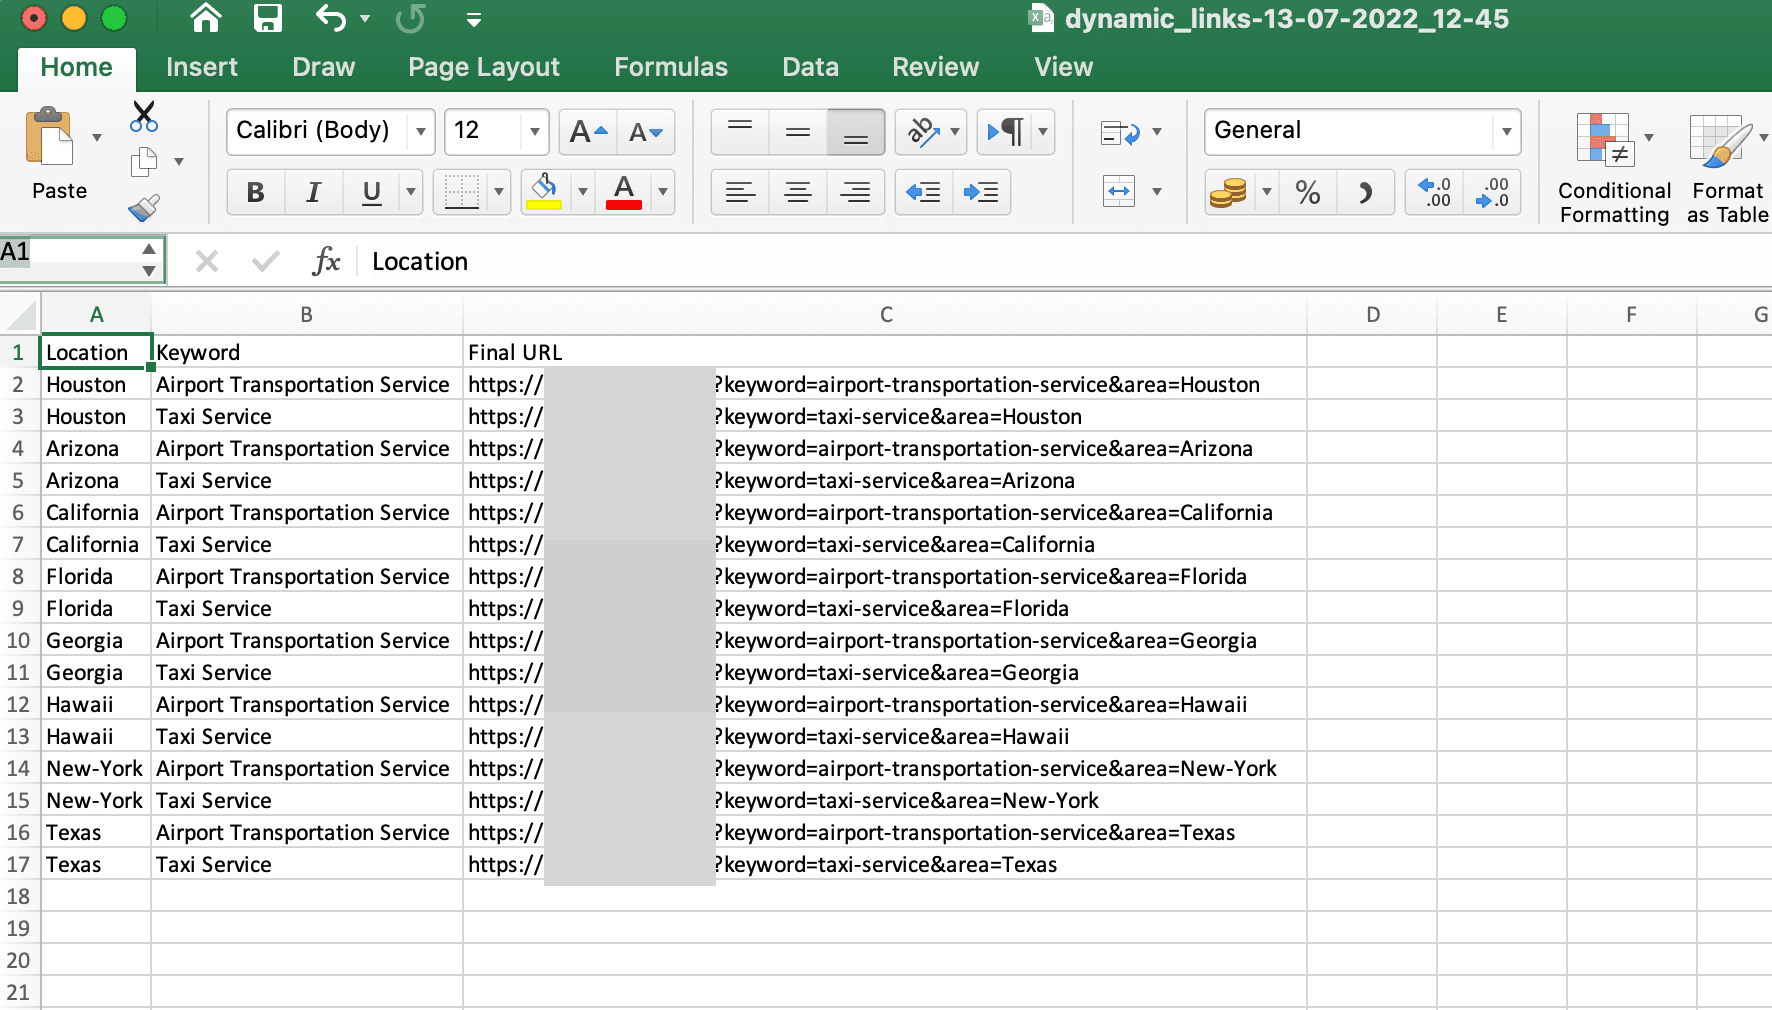Screen dimensions: 1772x1010
Task: Open the font color palette arrow
Action: point(662,192)
